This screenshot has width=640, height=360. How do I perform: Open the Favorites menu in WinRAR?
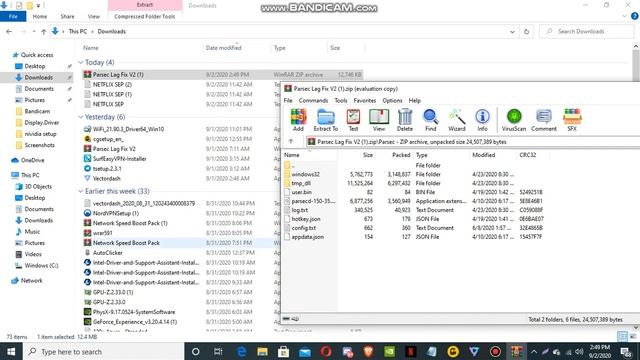tap(364, 100)
